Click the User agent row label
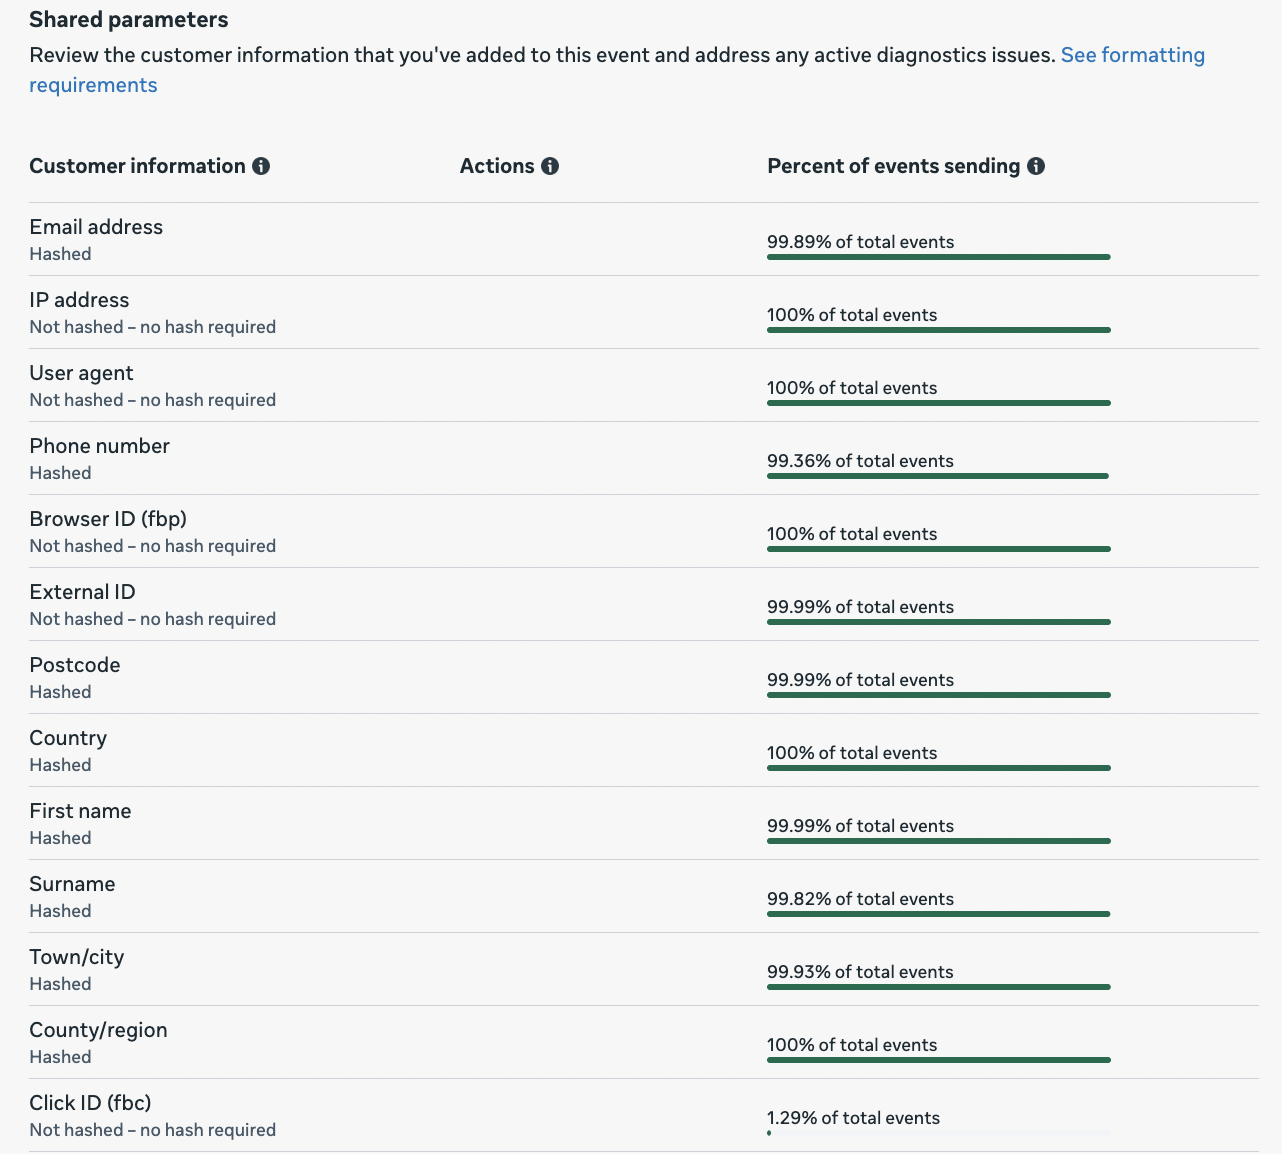 81,373
